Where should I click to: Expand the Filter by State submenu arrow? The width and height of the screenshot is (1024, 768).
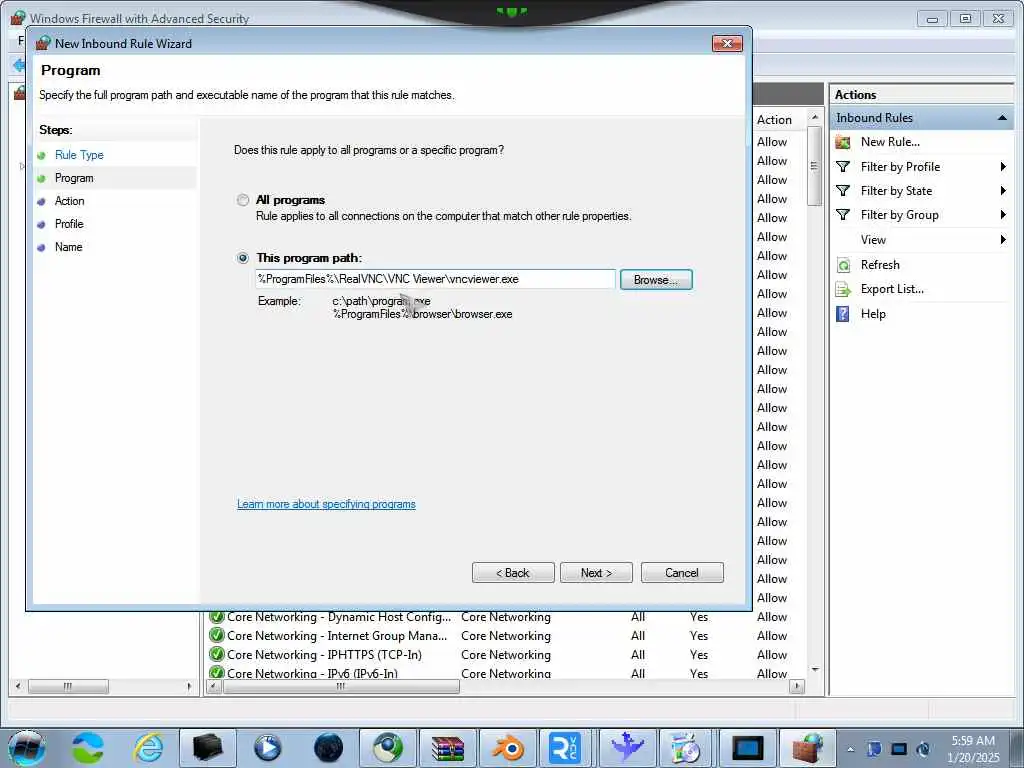pyautogui.click(x=1003, y=191)
